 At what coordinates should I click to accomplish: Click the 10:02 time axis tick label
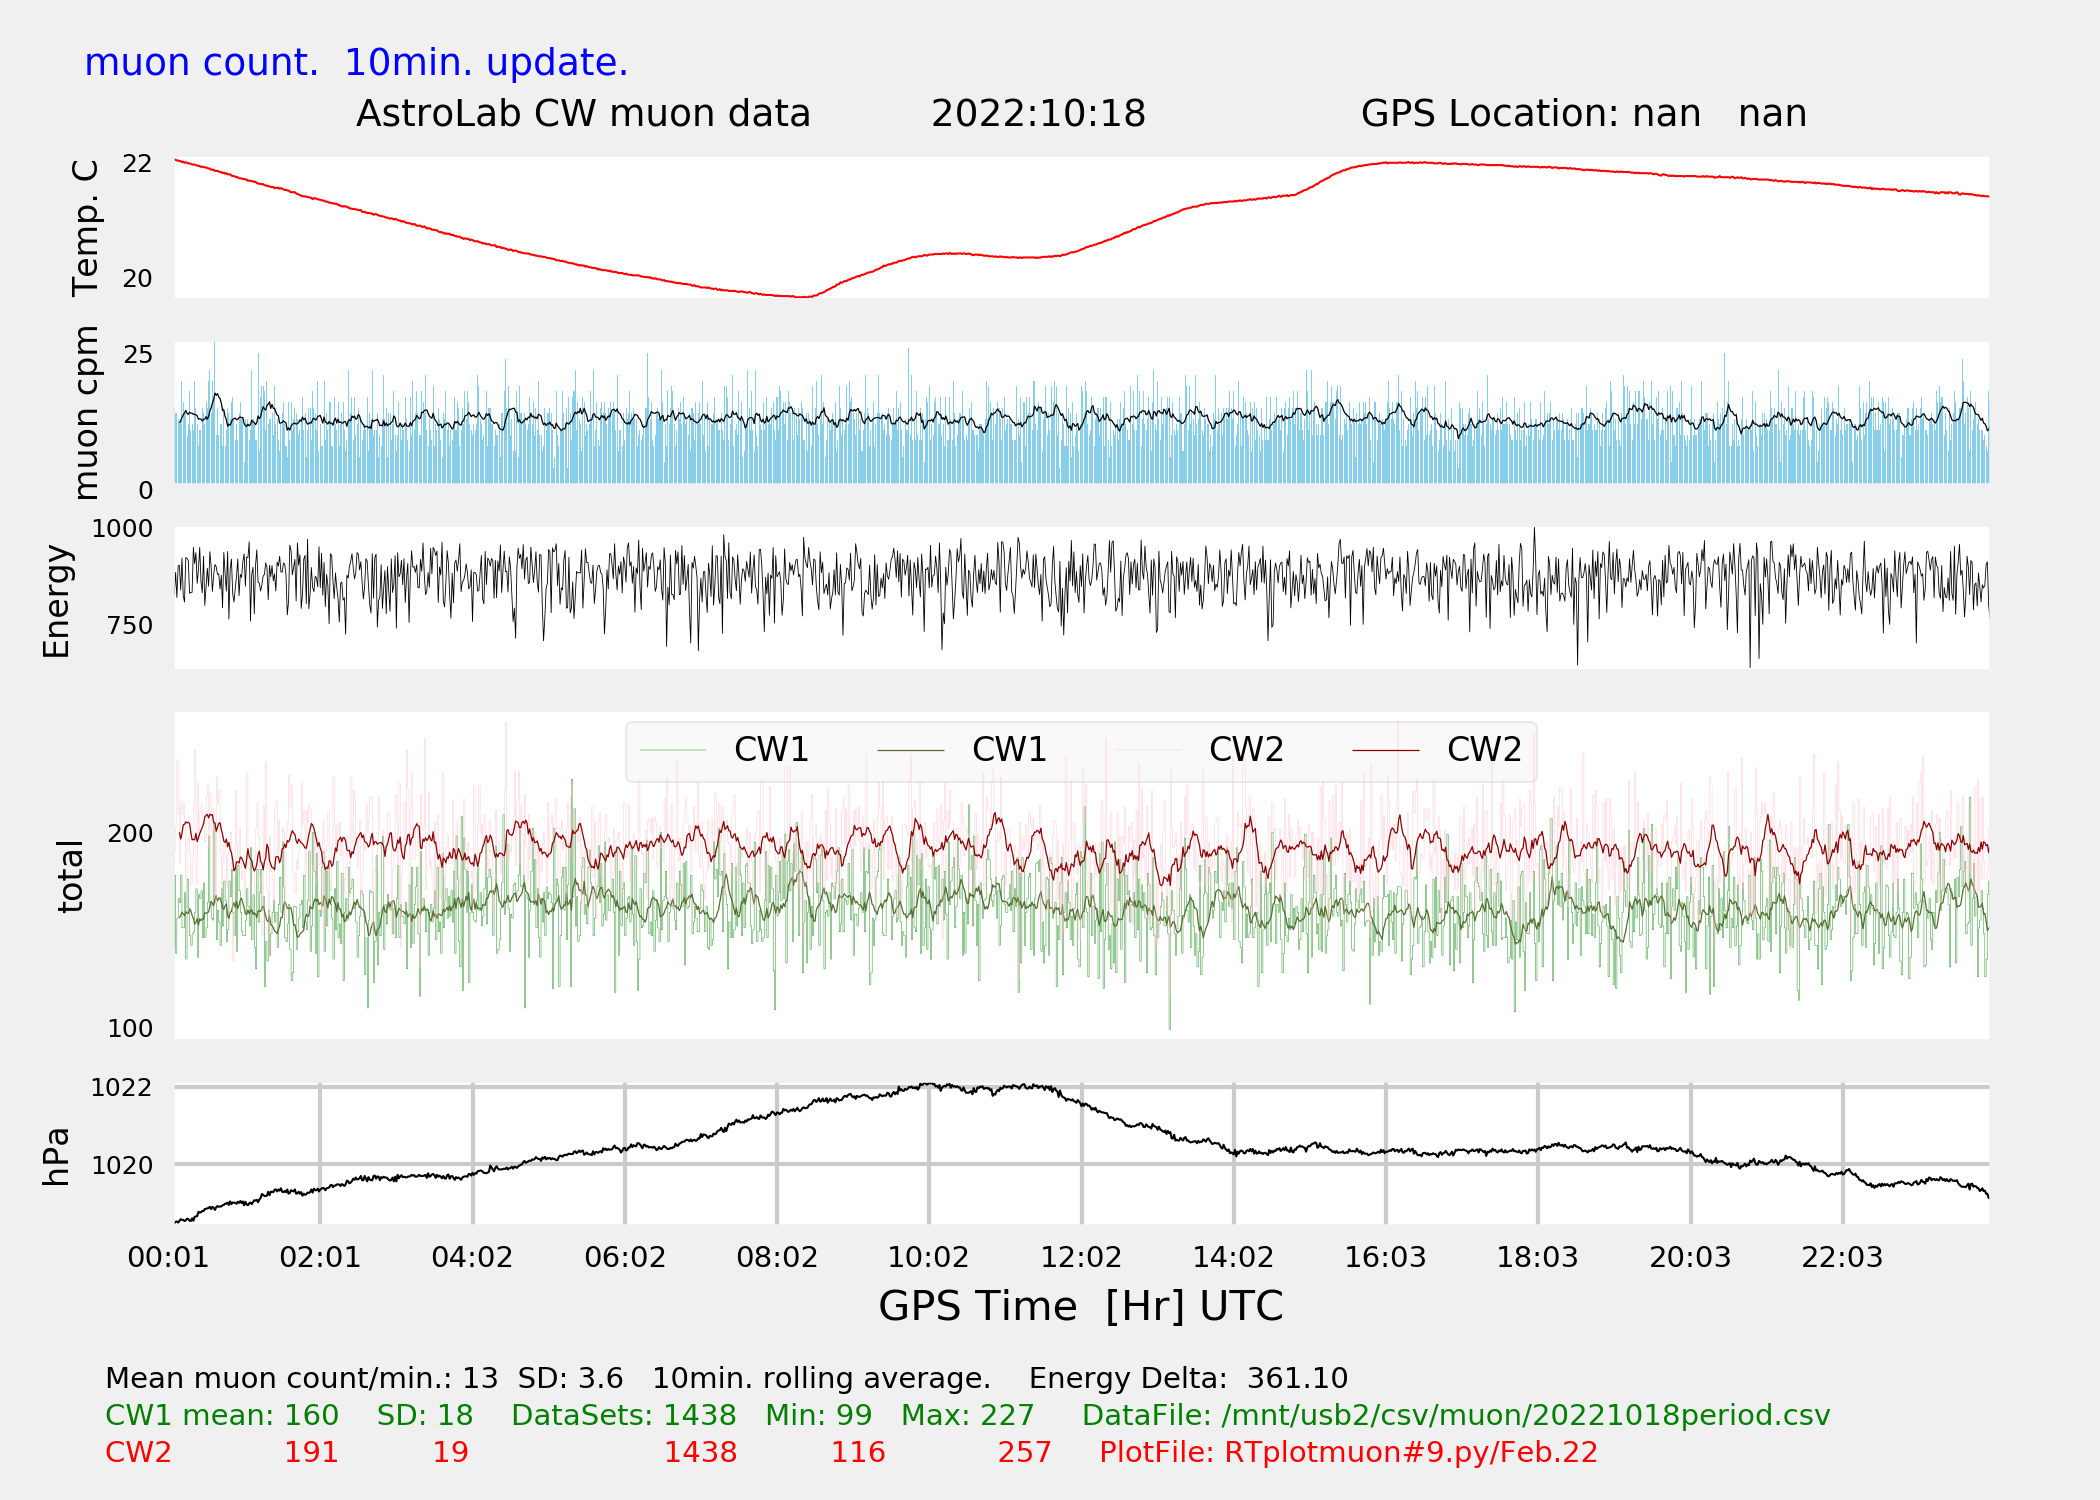point(928,1257)
